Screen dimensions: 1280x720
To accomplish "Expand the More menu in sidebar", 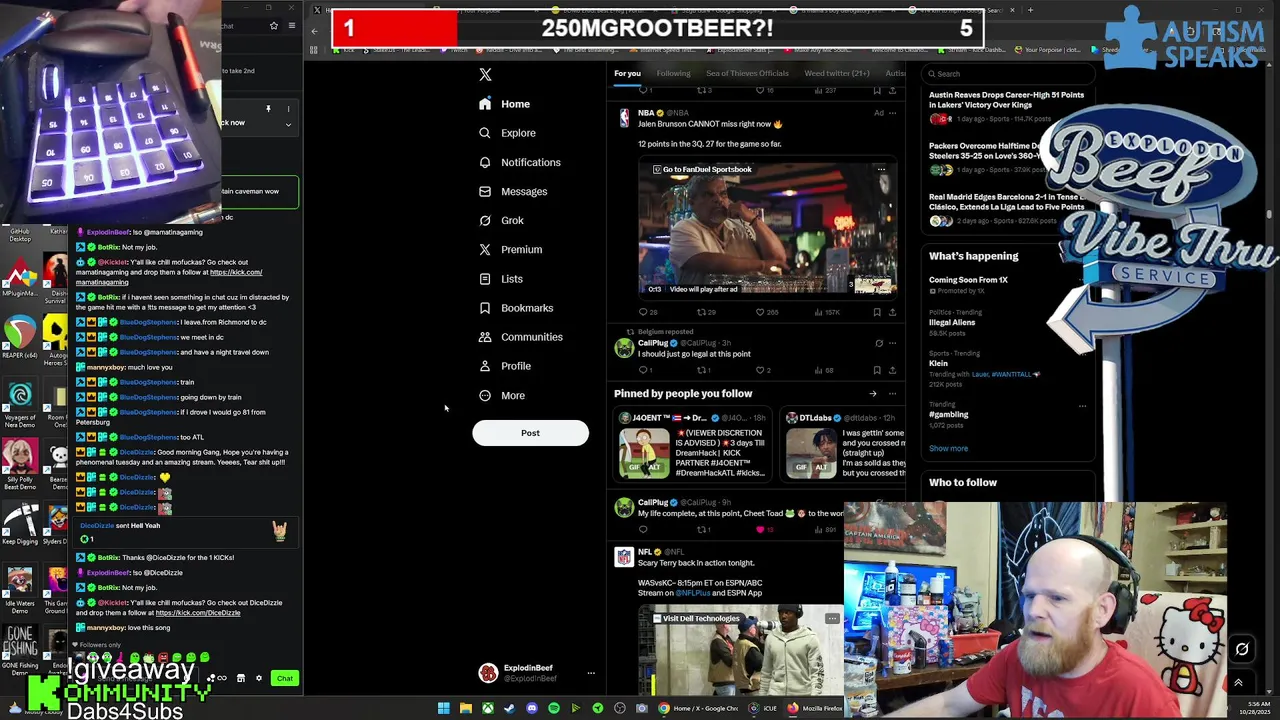I will [502, 395].
